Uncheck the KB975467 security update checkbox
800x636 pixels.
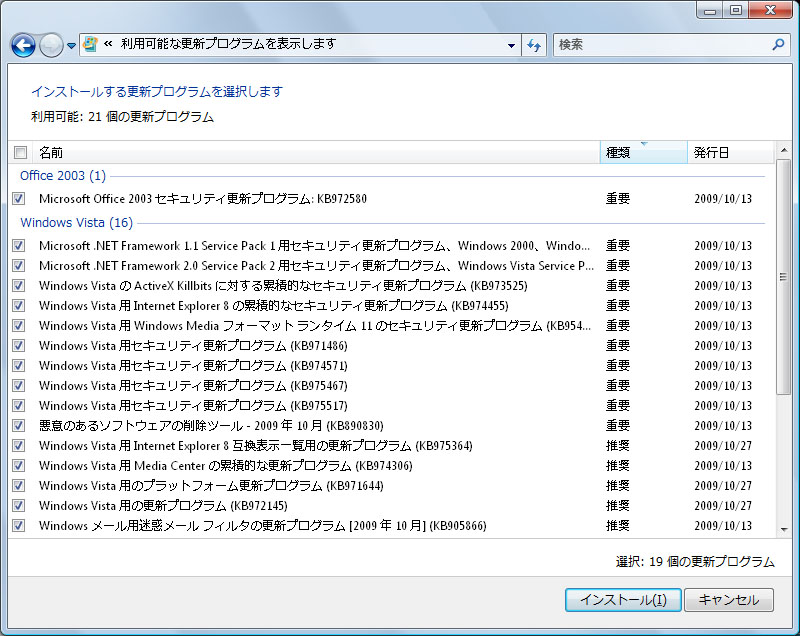click(19, 385)
